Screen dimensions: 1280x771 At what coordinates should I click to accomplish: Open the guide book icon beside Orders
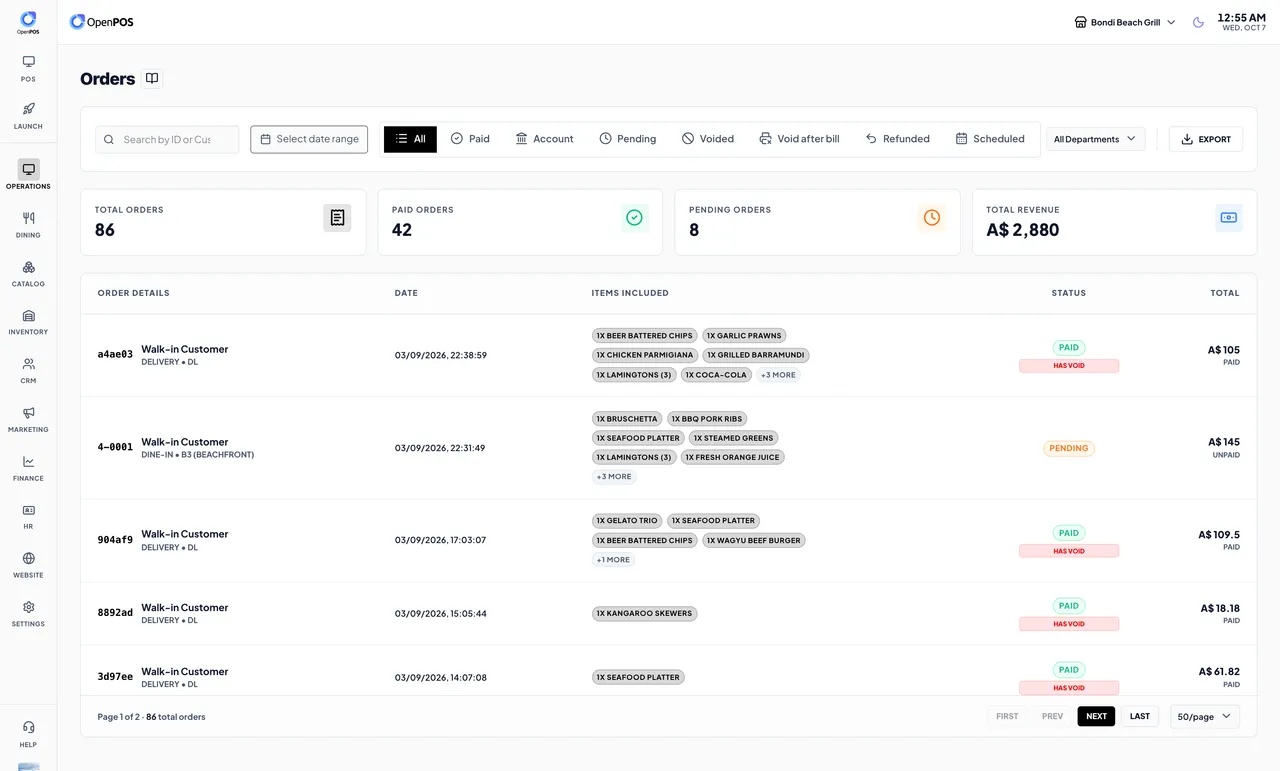tap(152, 78)
